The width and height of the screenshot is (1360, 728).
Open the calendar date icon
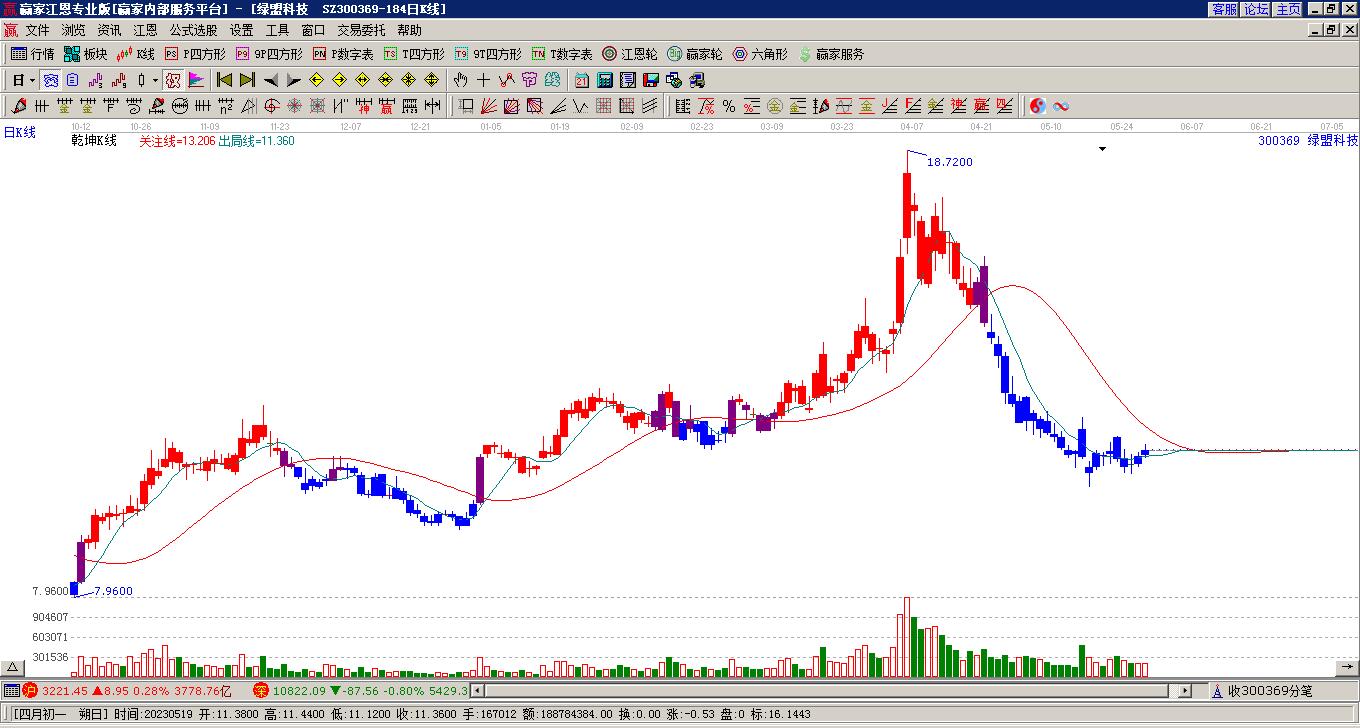pyautogui.click(x=581, y=80)
